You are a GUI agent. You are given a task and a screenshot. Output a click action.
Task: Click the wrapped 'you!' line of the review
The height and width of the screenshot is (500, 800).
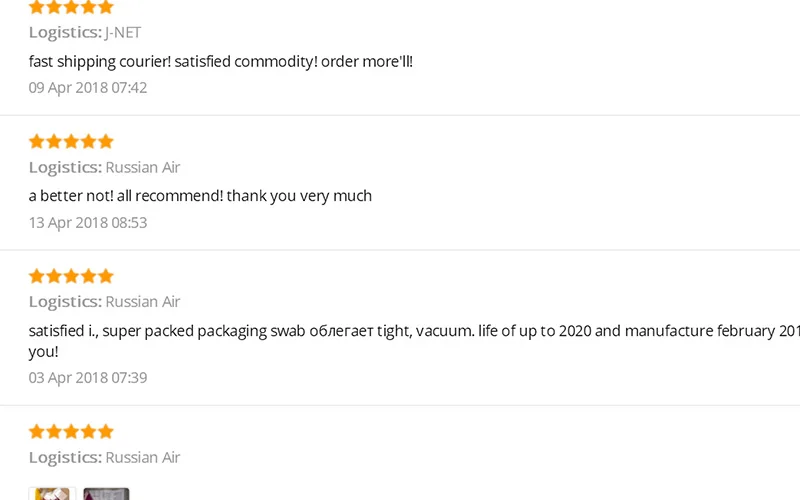click(43, 352)
